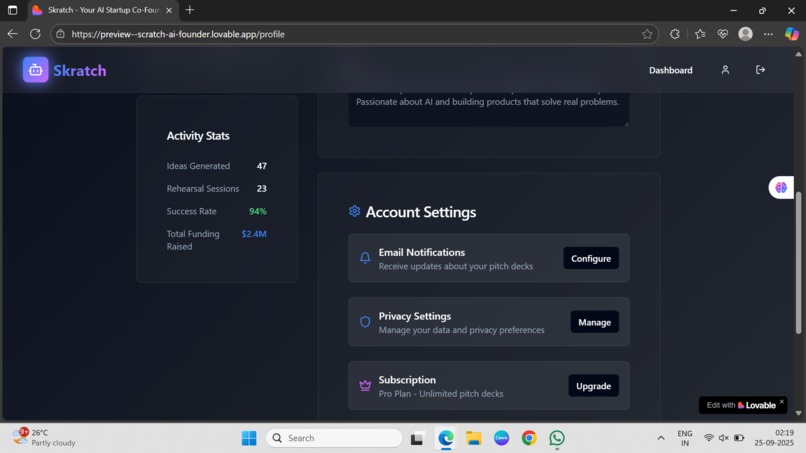Open the weather widget on taskbar
This screenshot has width=806, height=453.
[44, 438]
